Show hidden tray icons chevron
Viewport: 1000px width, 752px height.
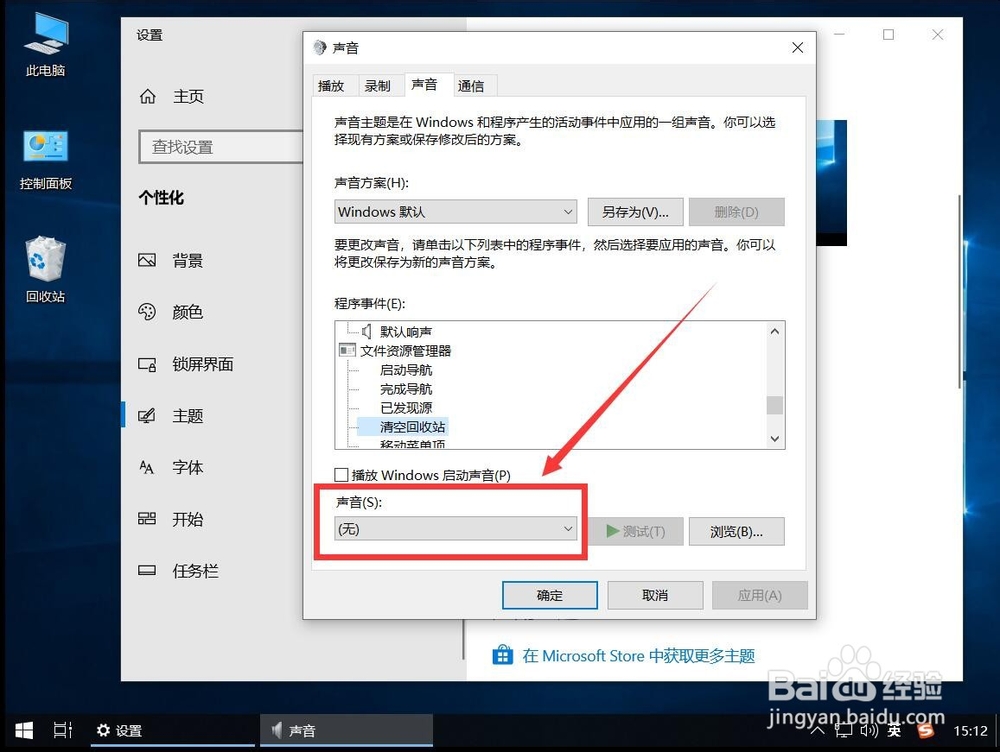[x=818, y=731]
